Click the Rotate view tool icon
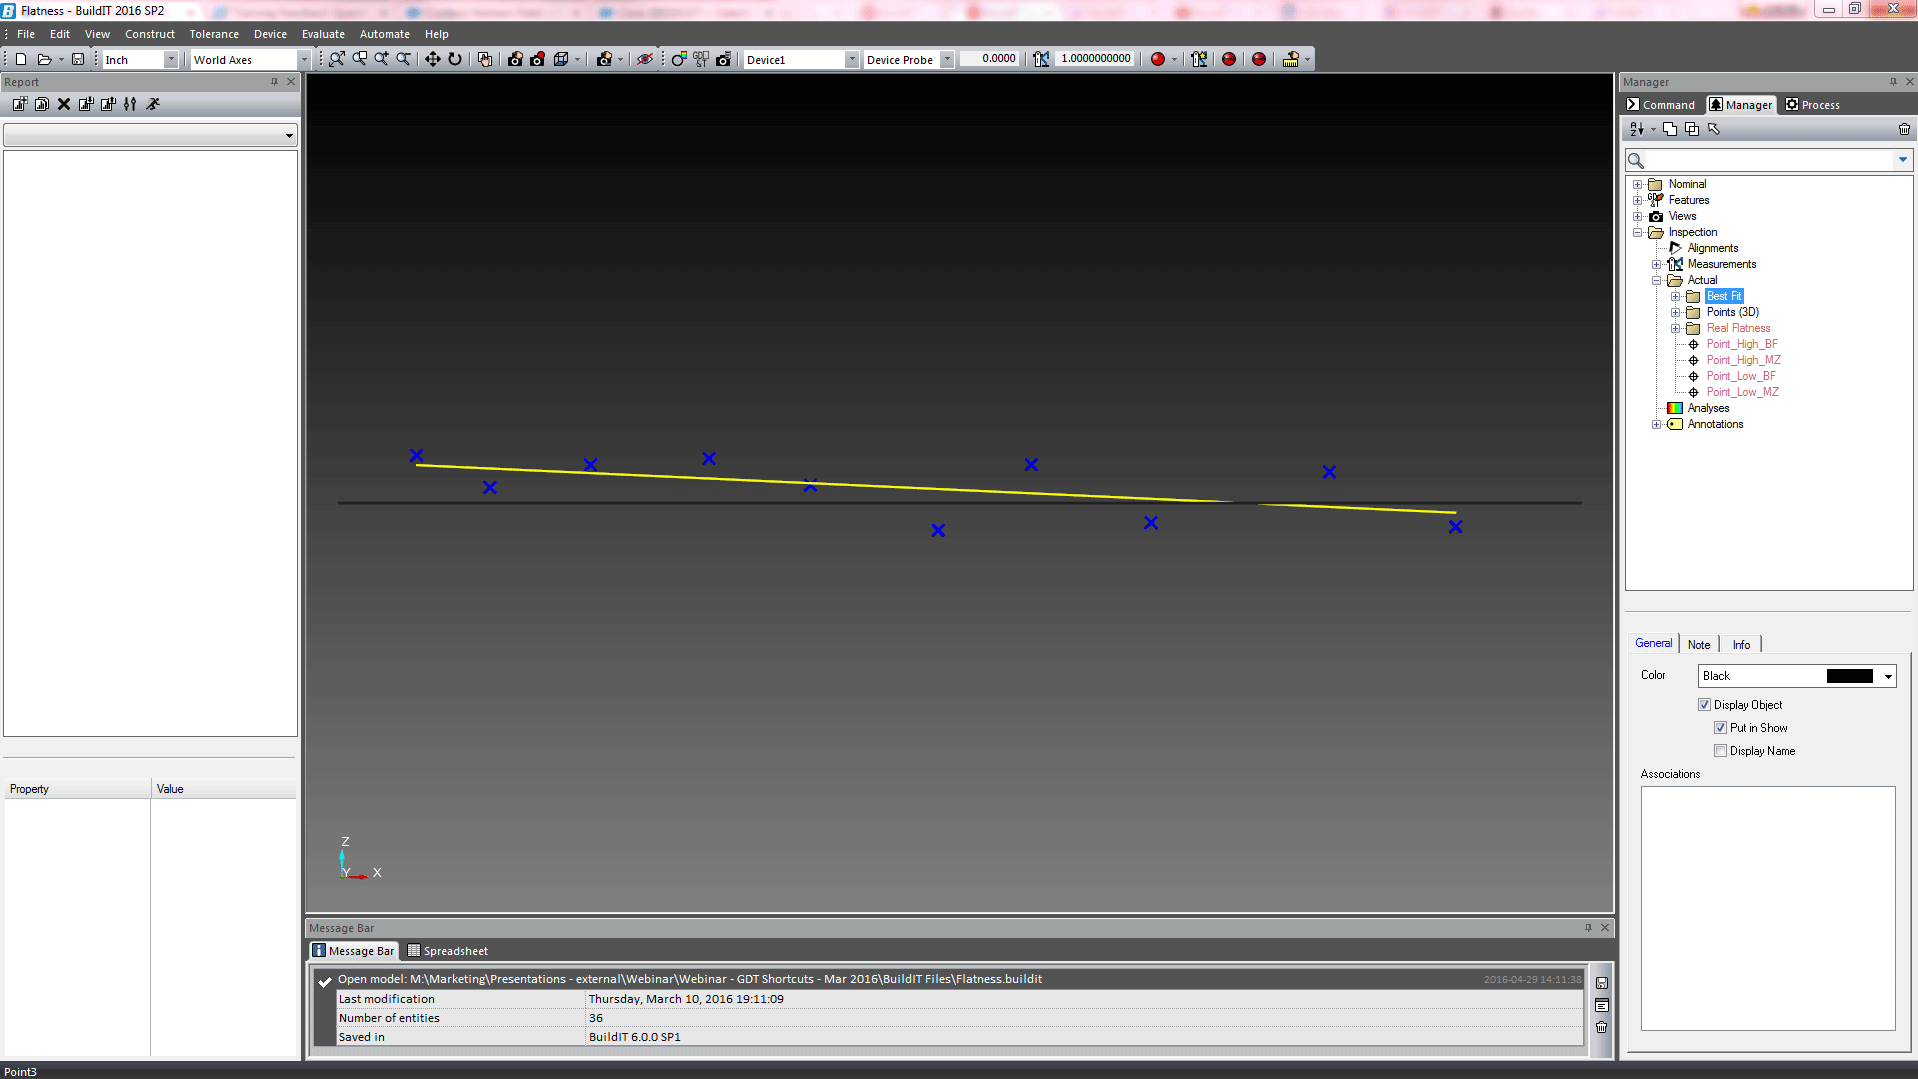 455,59
